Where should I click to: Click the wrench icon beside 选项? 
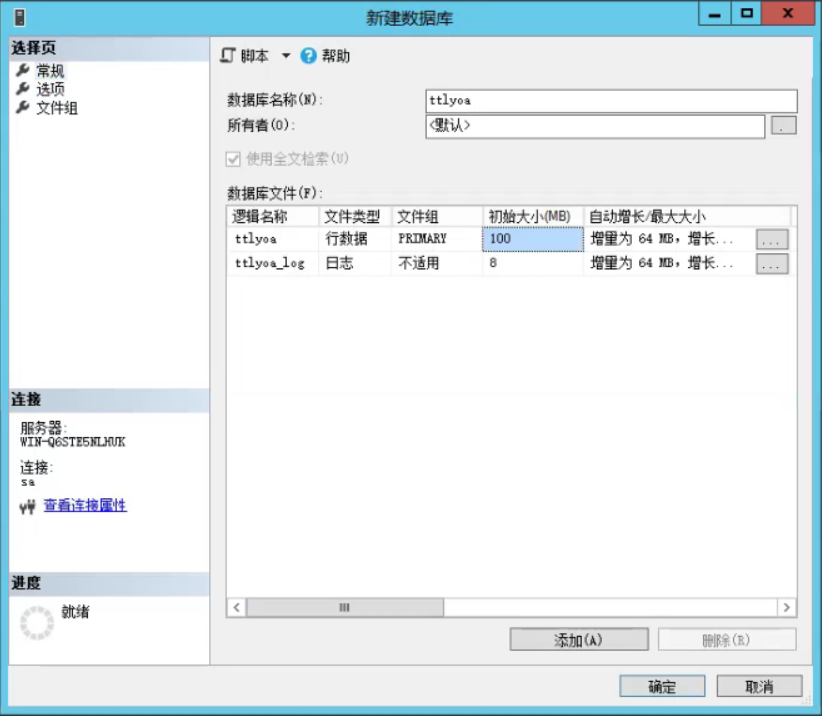tap(23, 89)
